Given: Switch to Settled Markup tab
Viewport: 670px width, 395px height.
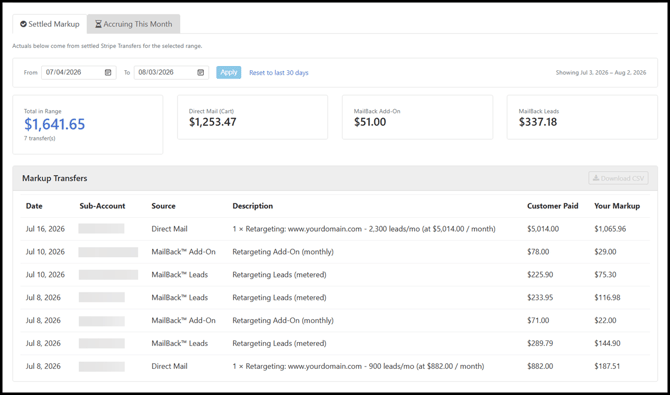Looking at the screenshot, I should tap(50, 24).
